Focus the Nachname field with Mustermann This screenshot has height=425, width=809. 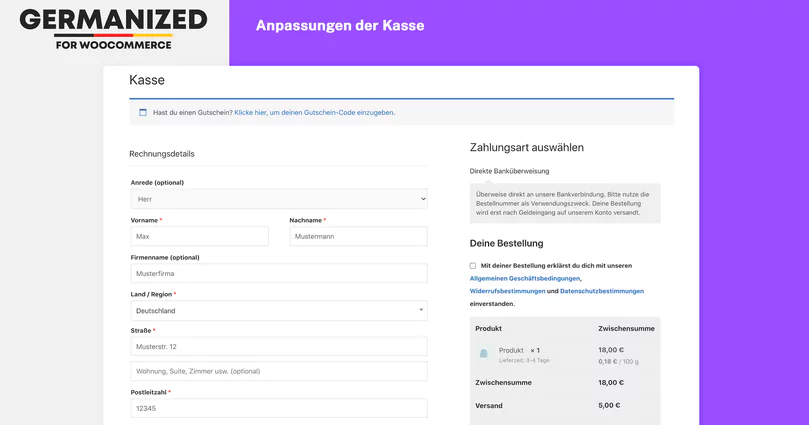click(359, 236)
